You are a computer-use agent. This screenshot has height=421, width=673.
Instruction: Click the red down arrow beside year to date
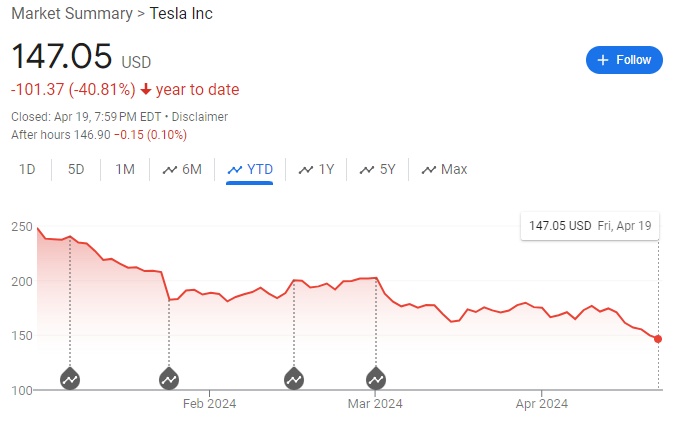point(144,90)
